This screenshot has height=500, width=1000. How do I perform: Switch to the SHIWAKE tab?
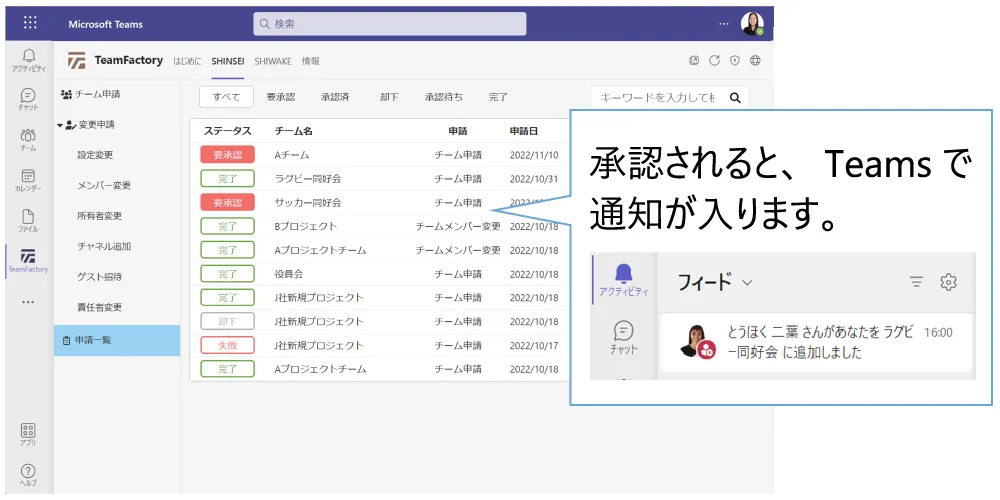pos(273,61)
